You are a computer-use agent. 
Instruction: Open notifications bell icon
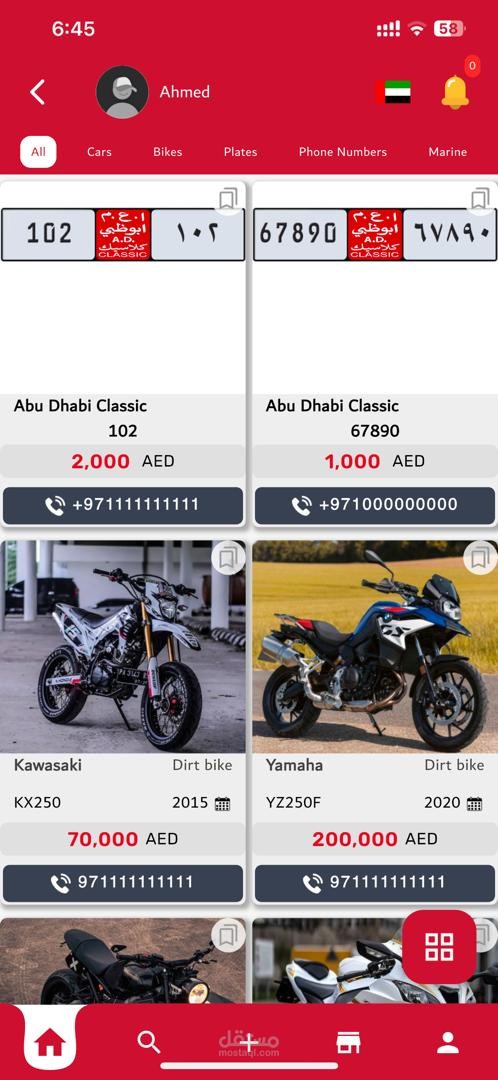pos(455,92)
